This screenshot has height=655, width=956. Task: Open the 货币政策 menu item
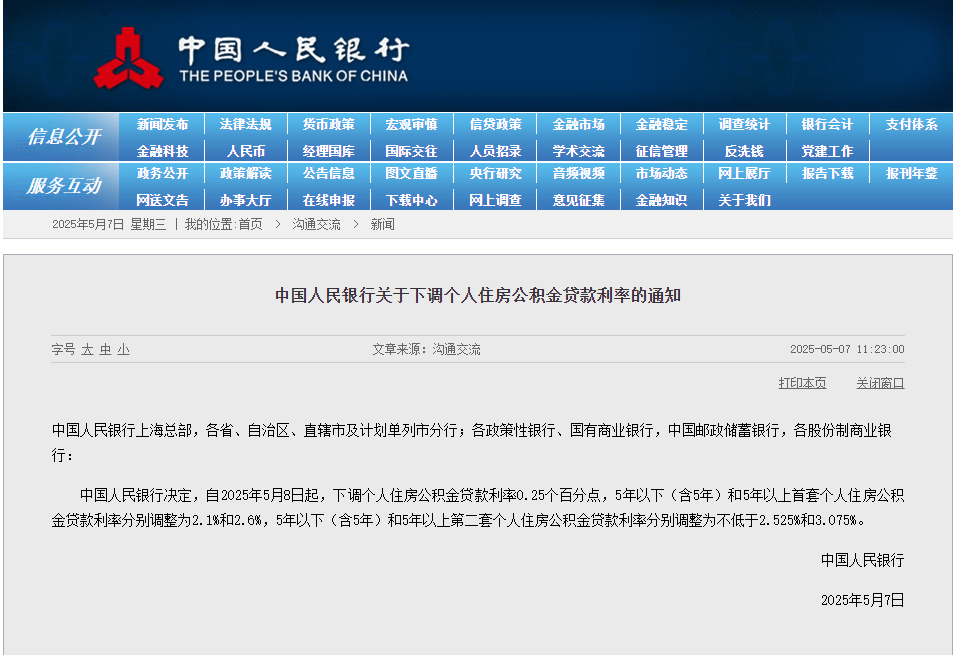pos(329,125)
